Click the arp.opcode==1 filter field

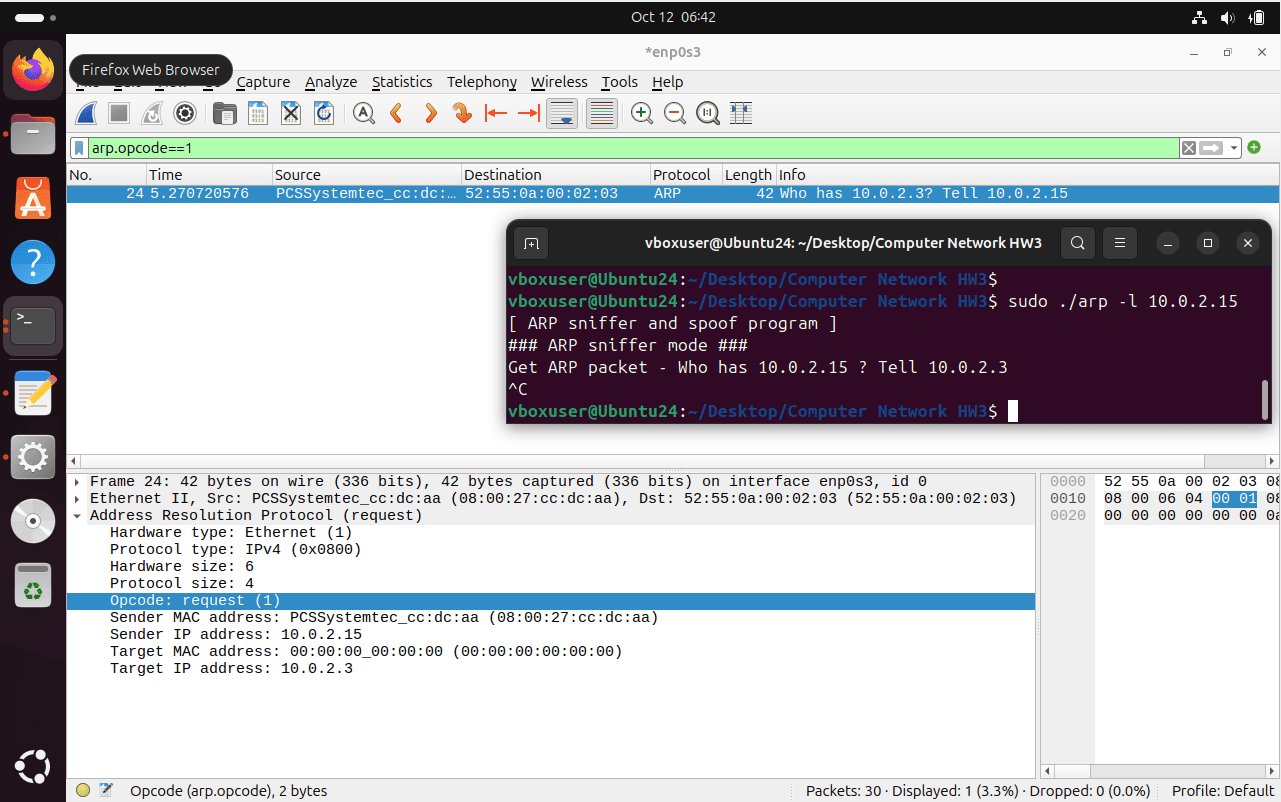[x=633, y=148]
